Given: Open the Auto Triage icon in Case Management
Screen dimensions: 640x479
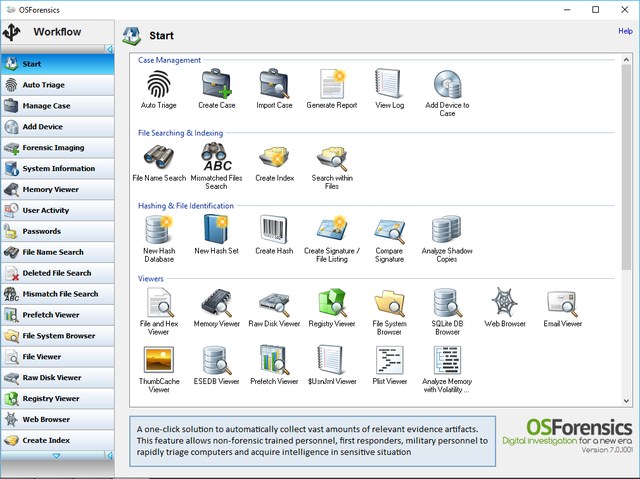Looking at the screenshot, I should [159, 84].
